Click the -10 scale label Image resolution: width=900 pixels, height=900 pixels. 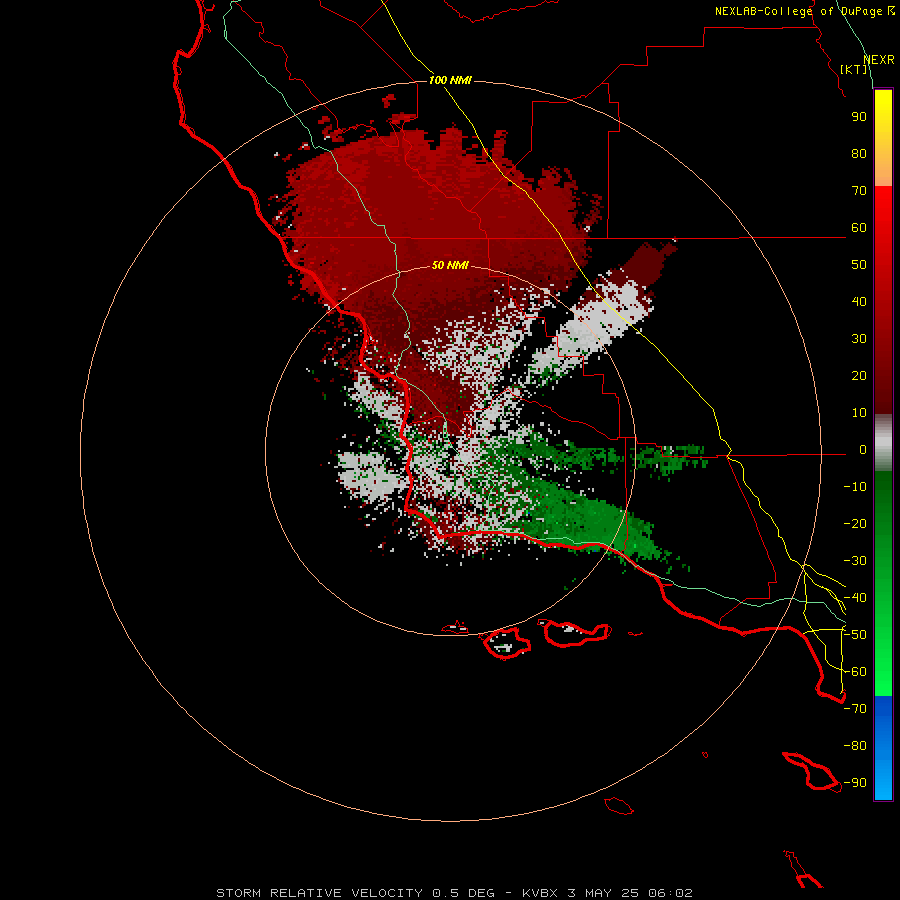[855, 487]
